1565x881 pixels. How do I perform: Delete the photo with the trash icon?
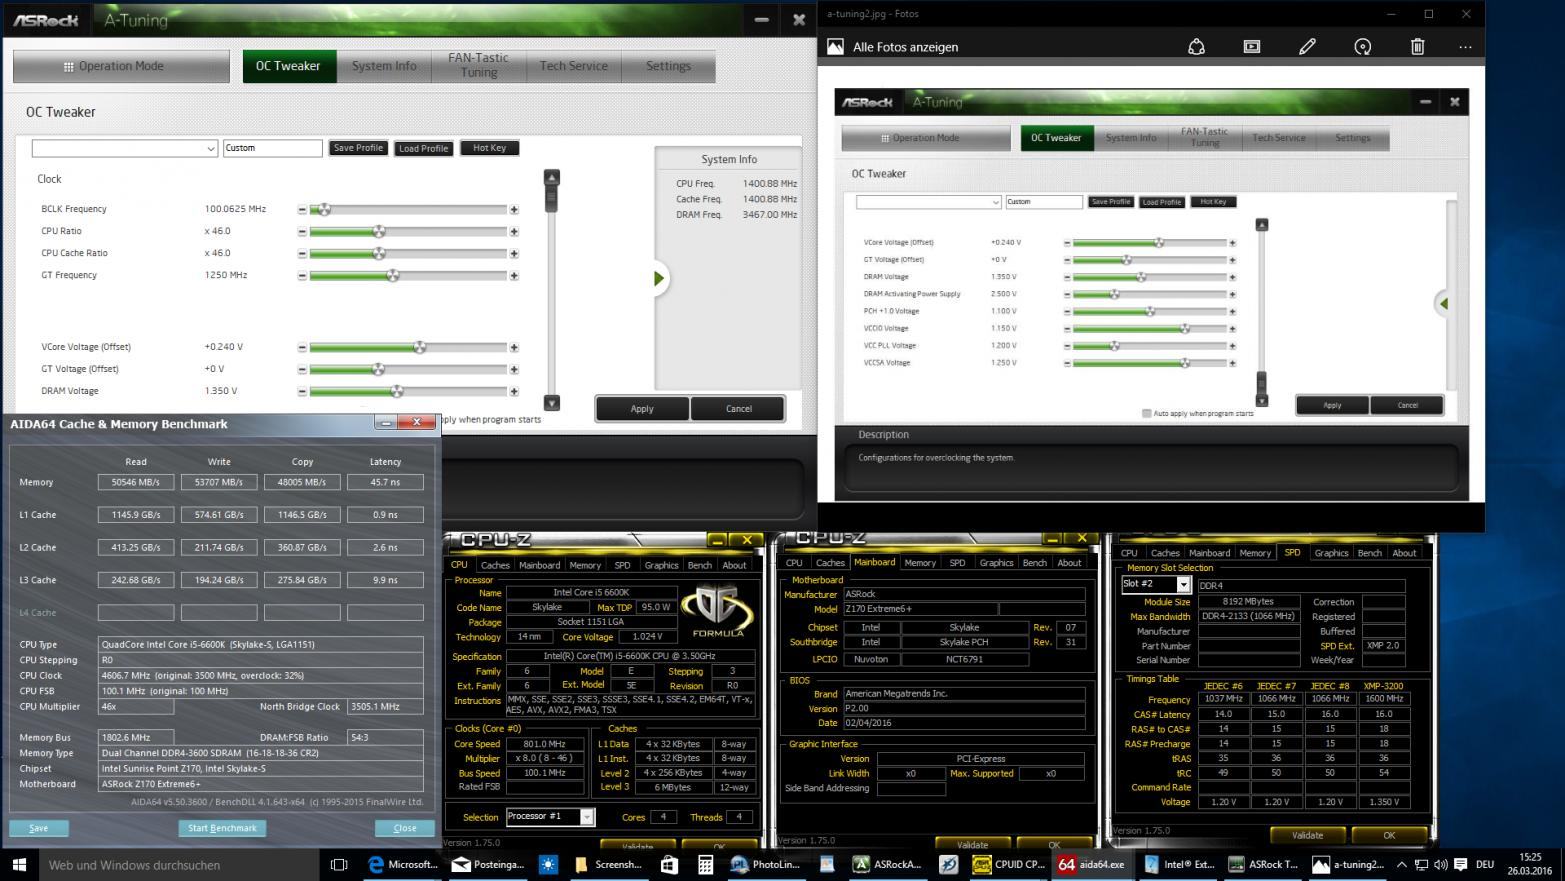coord(1417,46)
